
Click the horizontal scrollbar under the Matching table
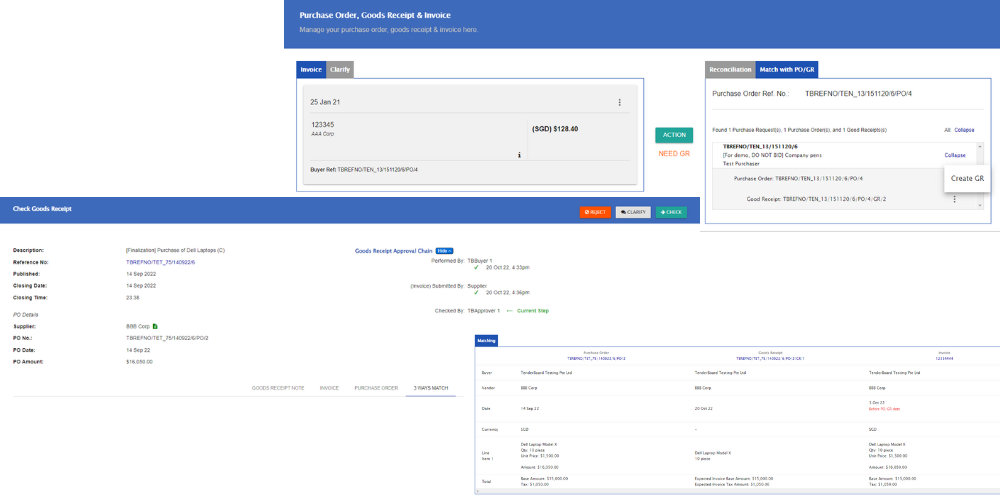[737, 492]
